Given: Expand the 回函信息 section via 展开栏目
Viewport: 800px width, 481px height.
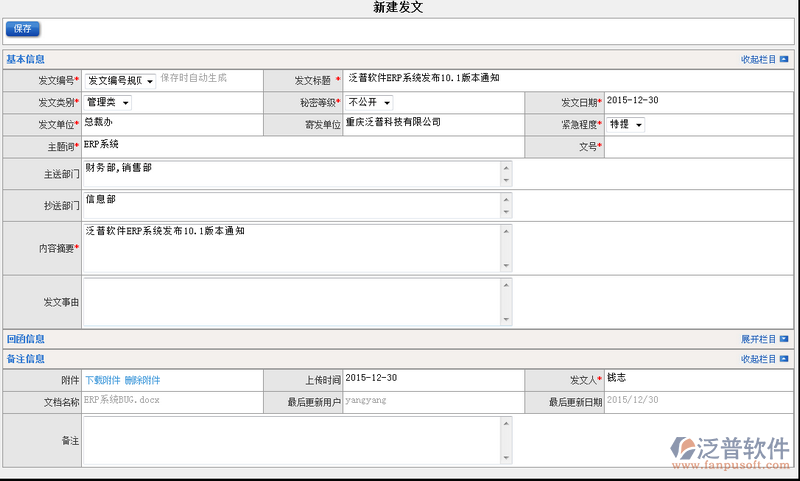Looking at the screenshot, I should (764, 339).
